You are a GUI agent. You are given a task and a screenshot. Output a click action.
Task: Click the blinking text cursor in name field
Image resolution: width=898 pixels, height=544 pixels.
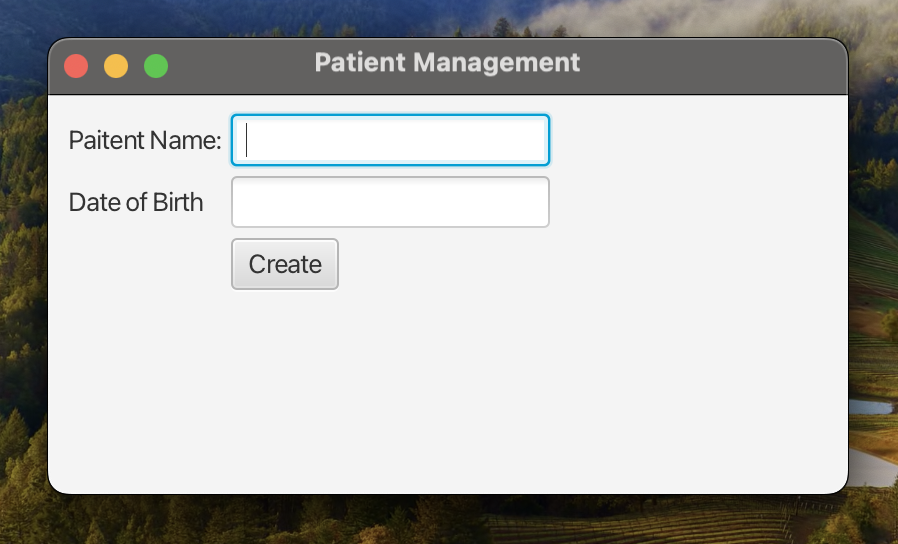click(x=247, y=140)
